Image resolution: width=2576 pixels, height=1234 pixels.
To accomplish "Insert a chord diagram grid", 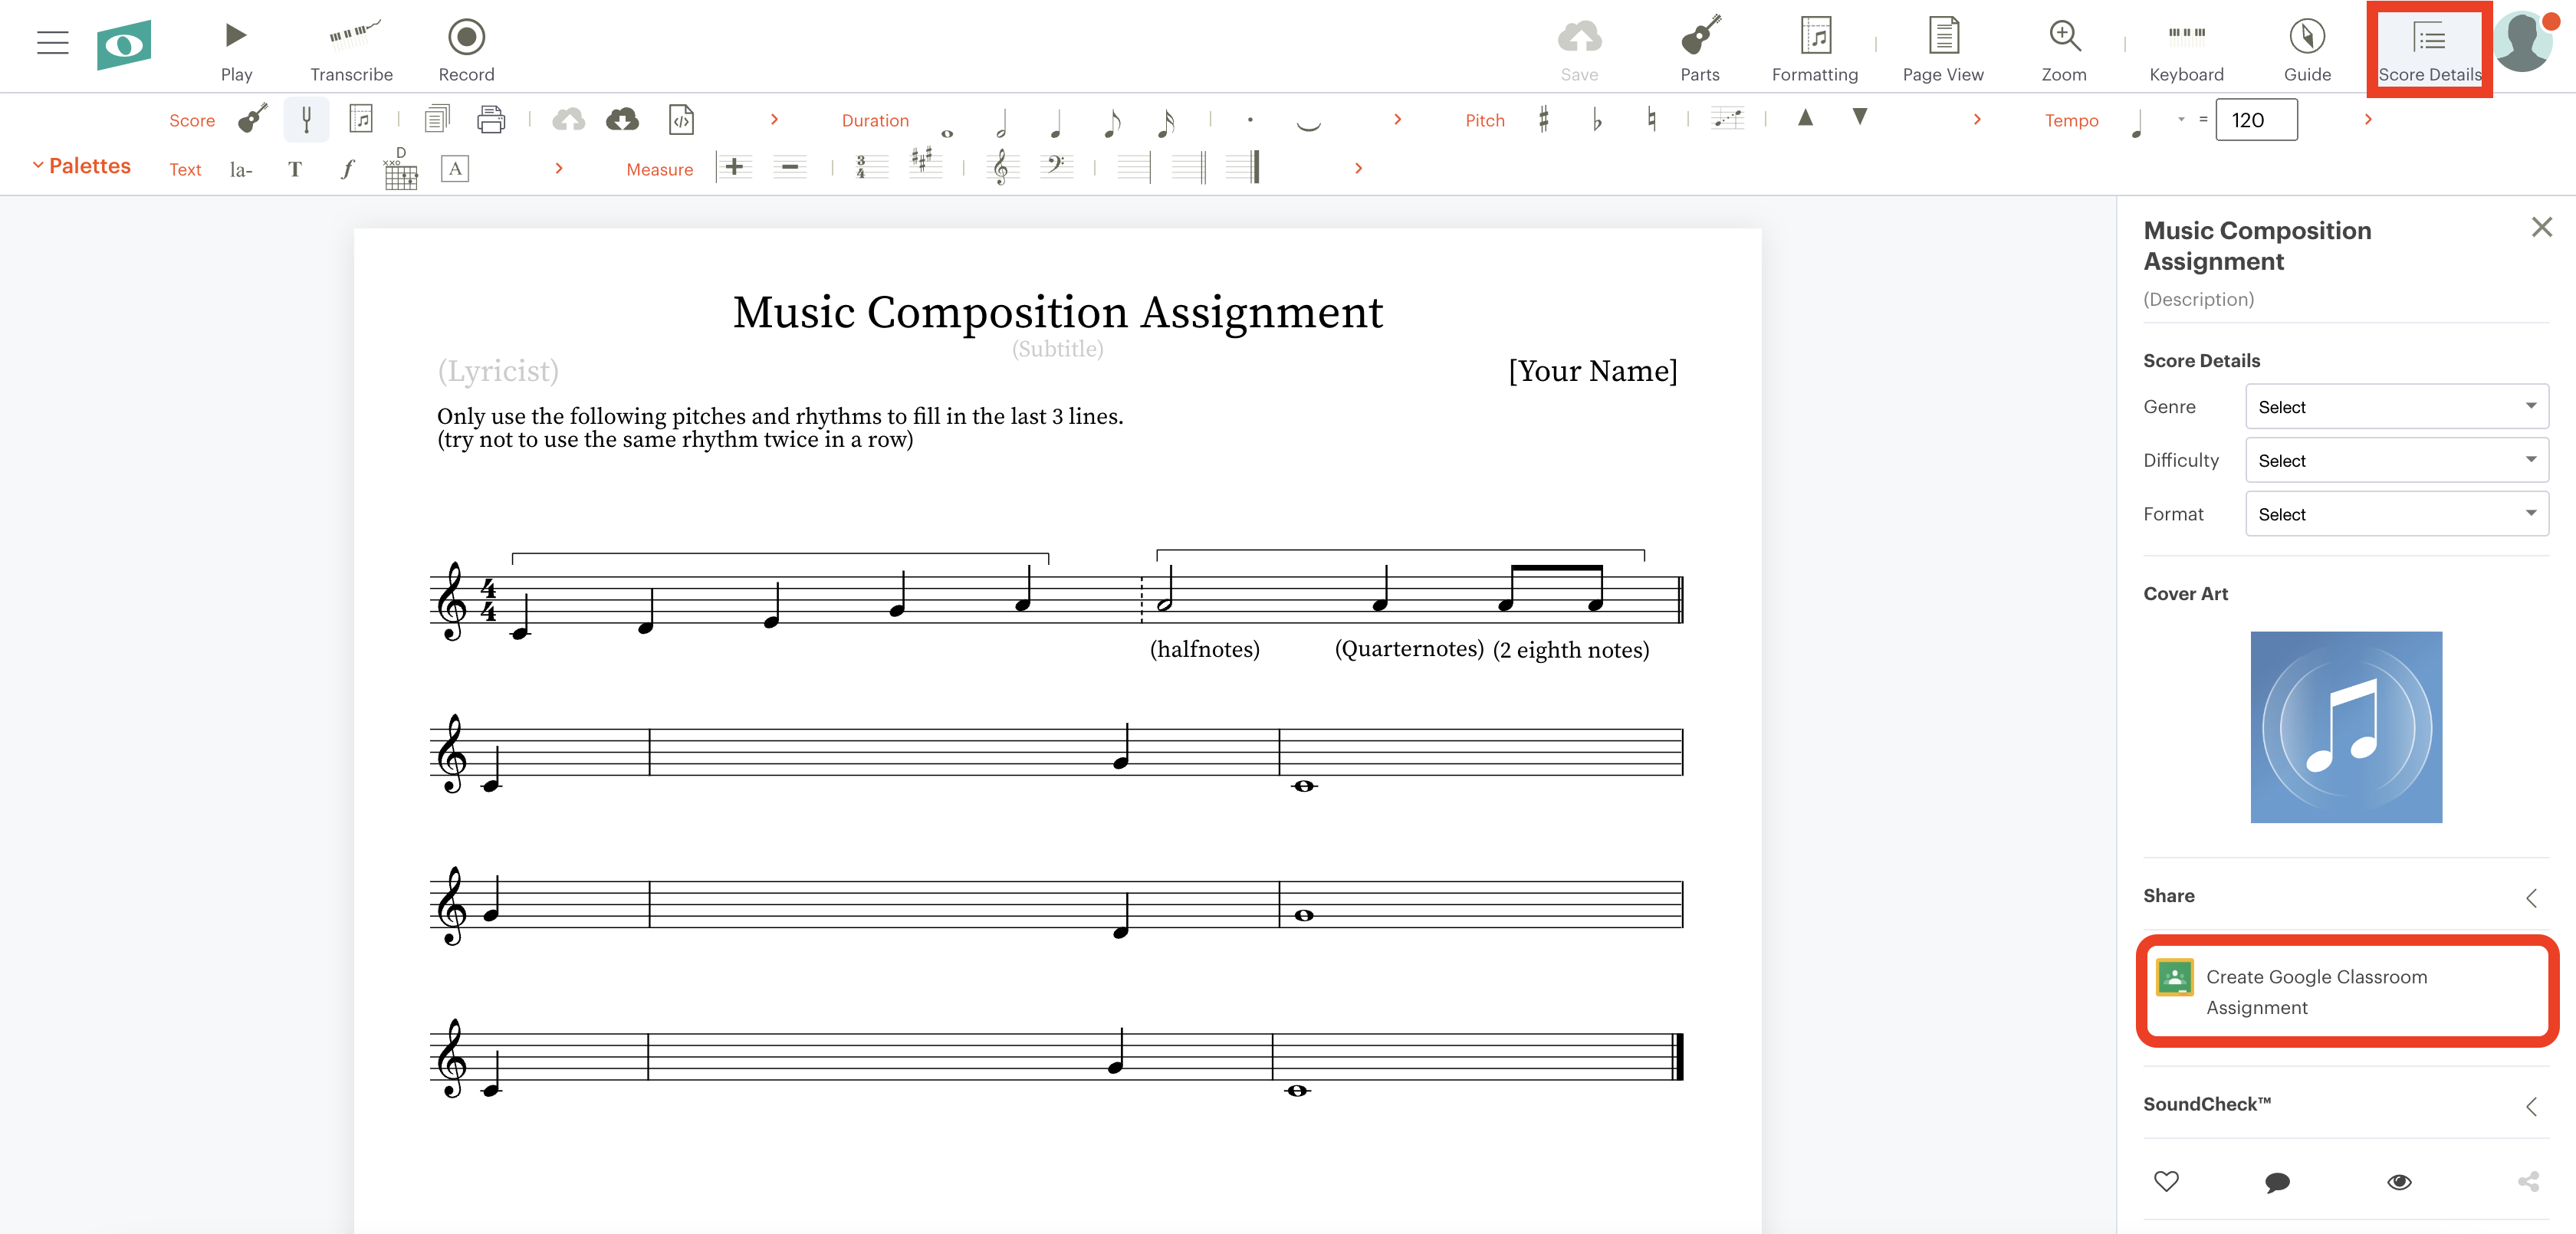I will point(400,169).
